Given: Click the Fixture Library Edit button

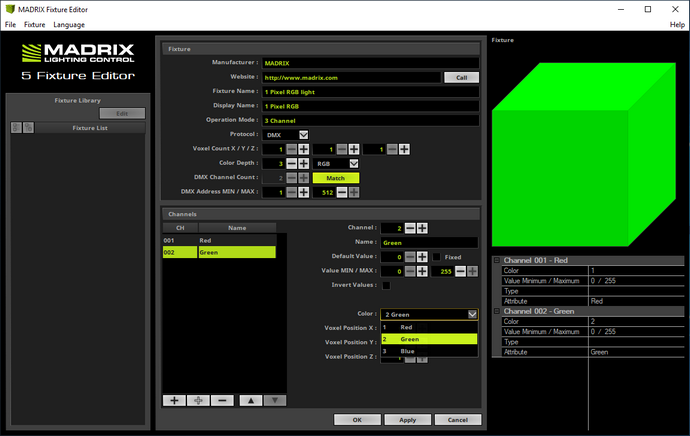Looking at the screenshot, I should point(122,114).
